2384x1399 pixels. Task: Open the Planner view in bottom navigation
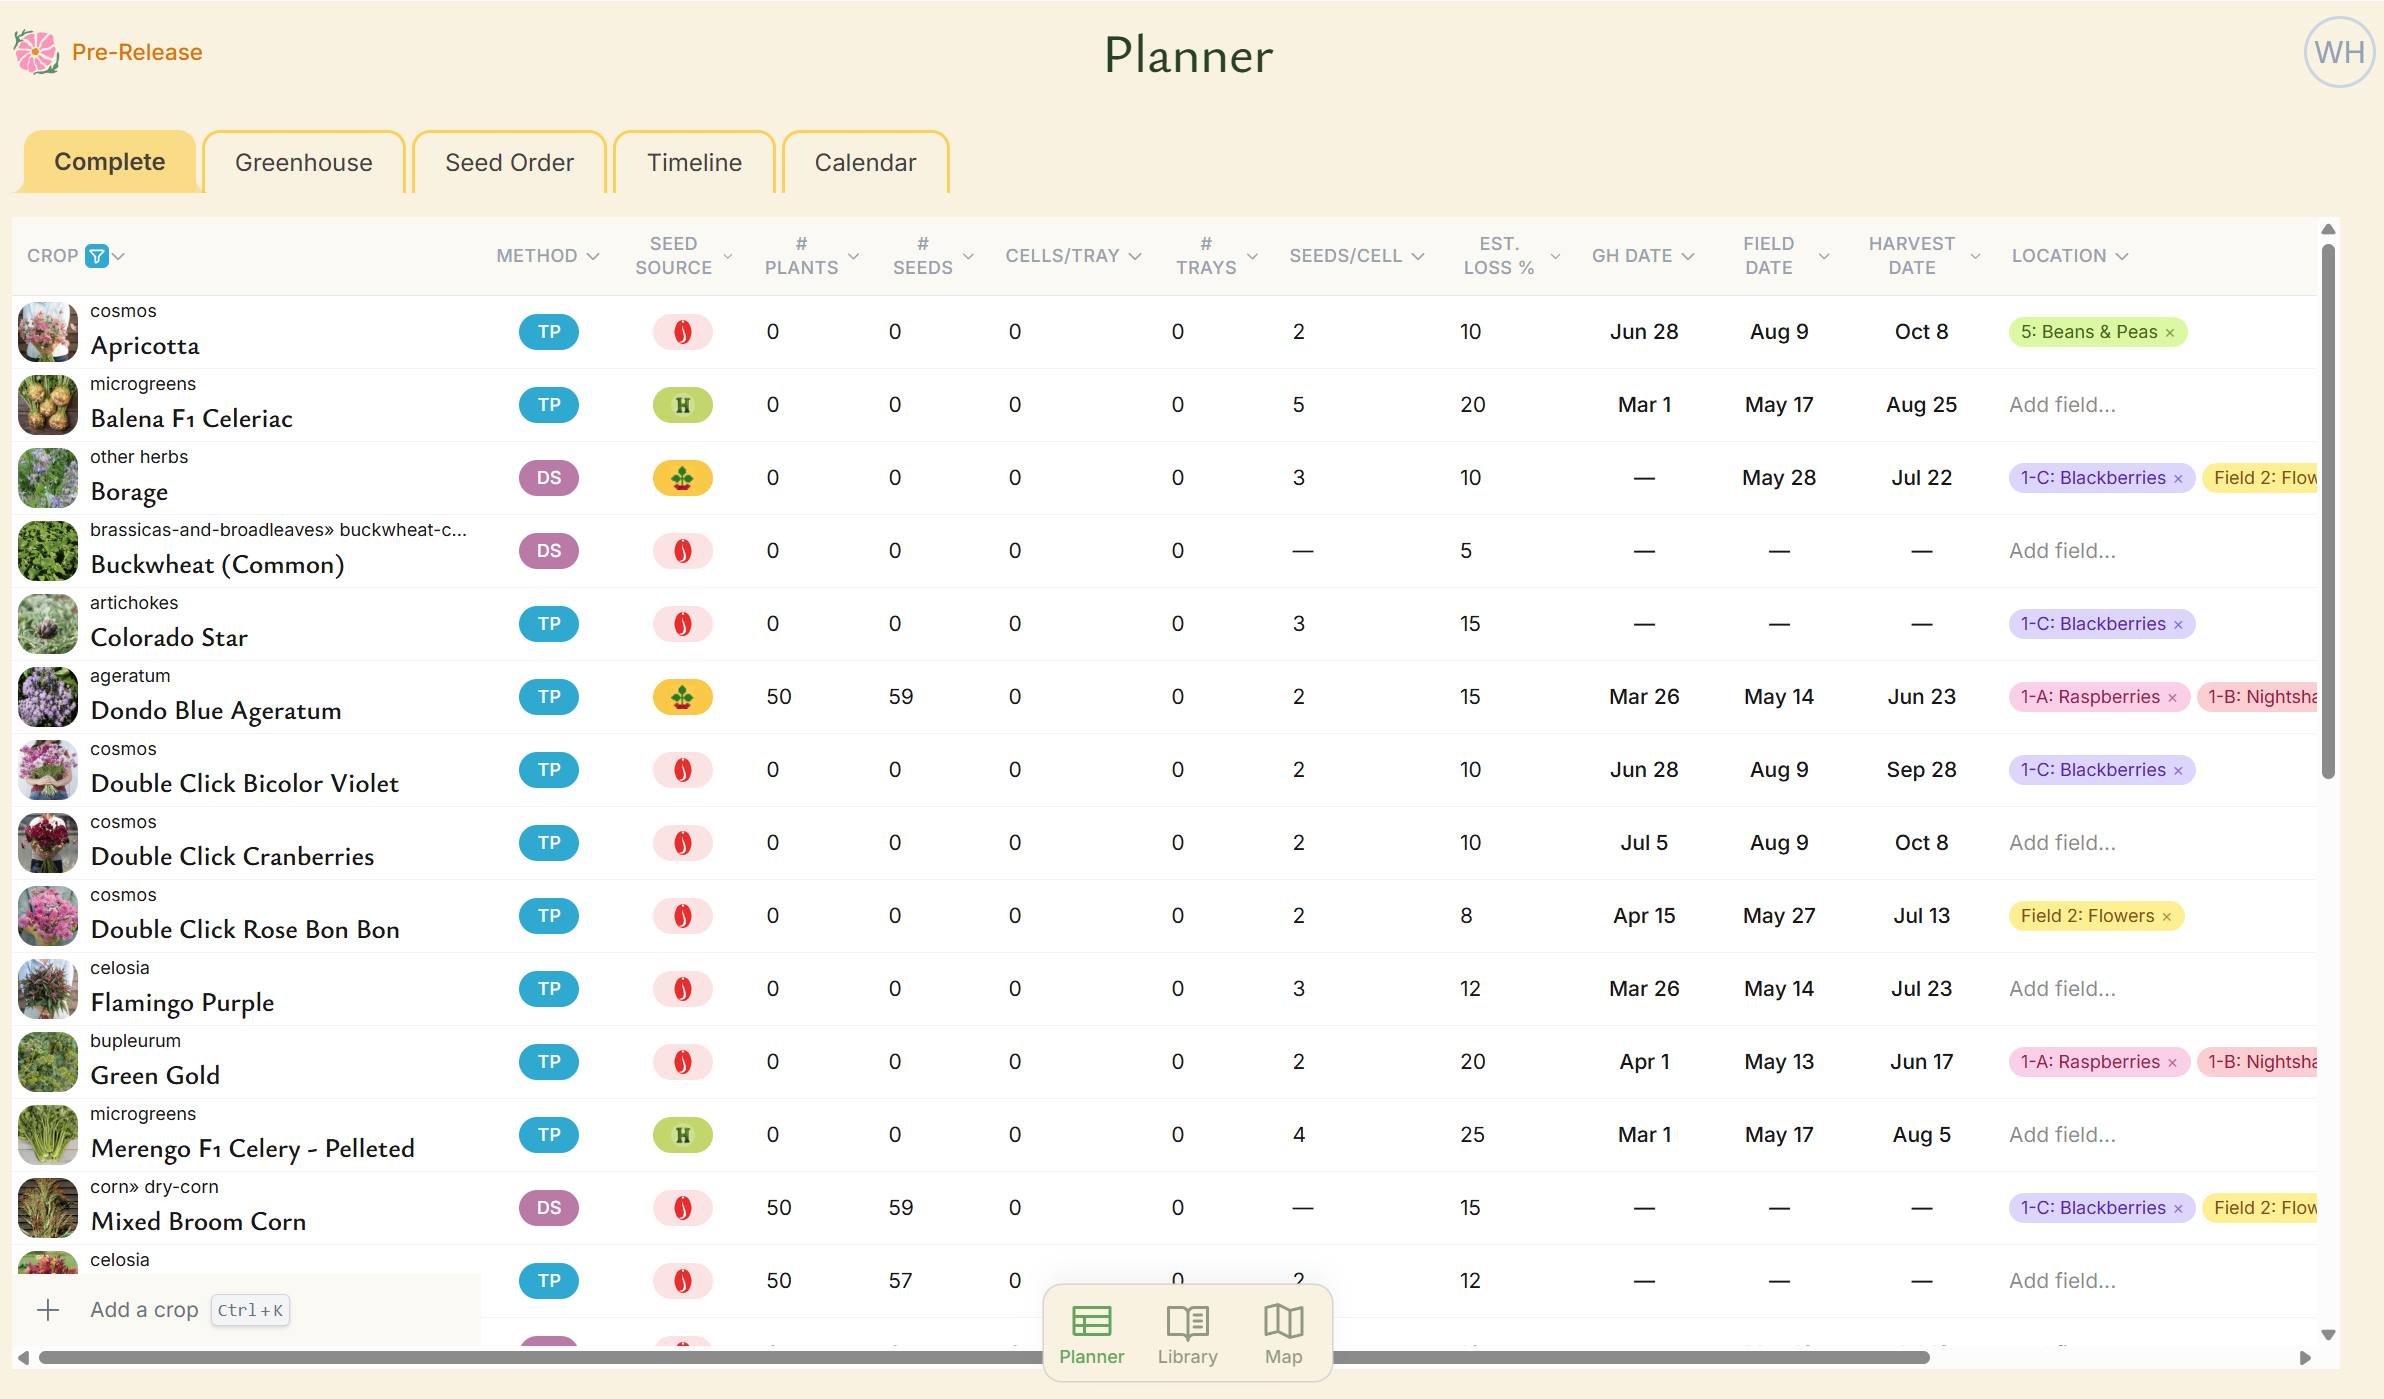(x=1091, y=1333)
